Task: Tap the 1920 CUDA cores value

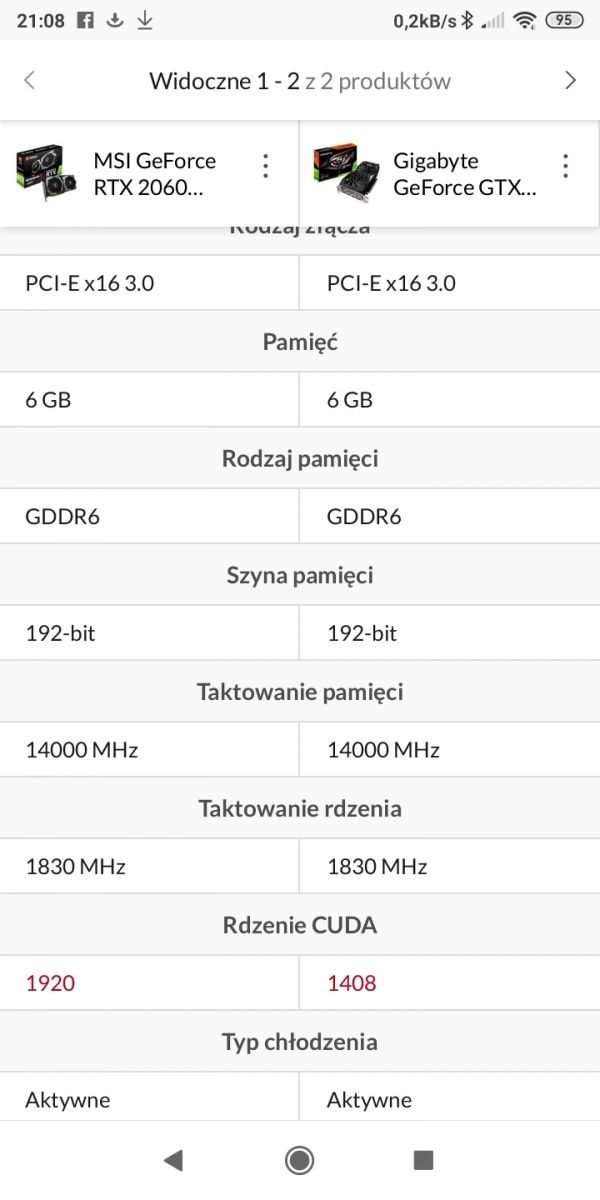Action: click(50, 983)
